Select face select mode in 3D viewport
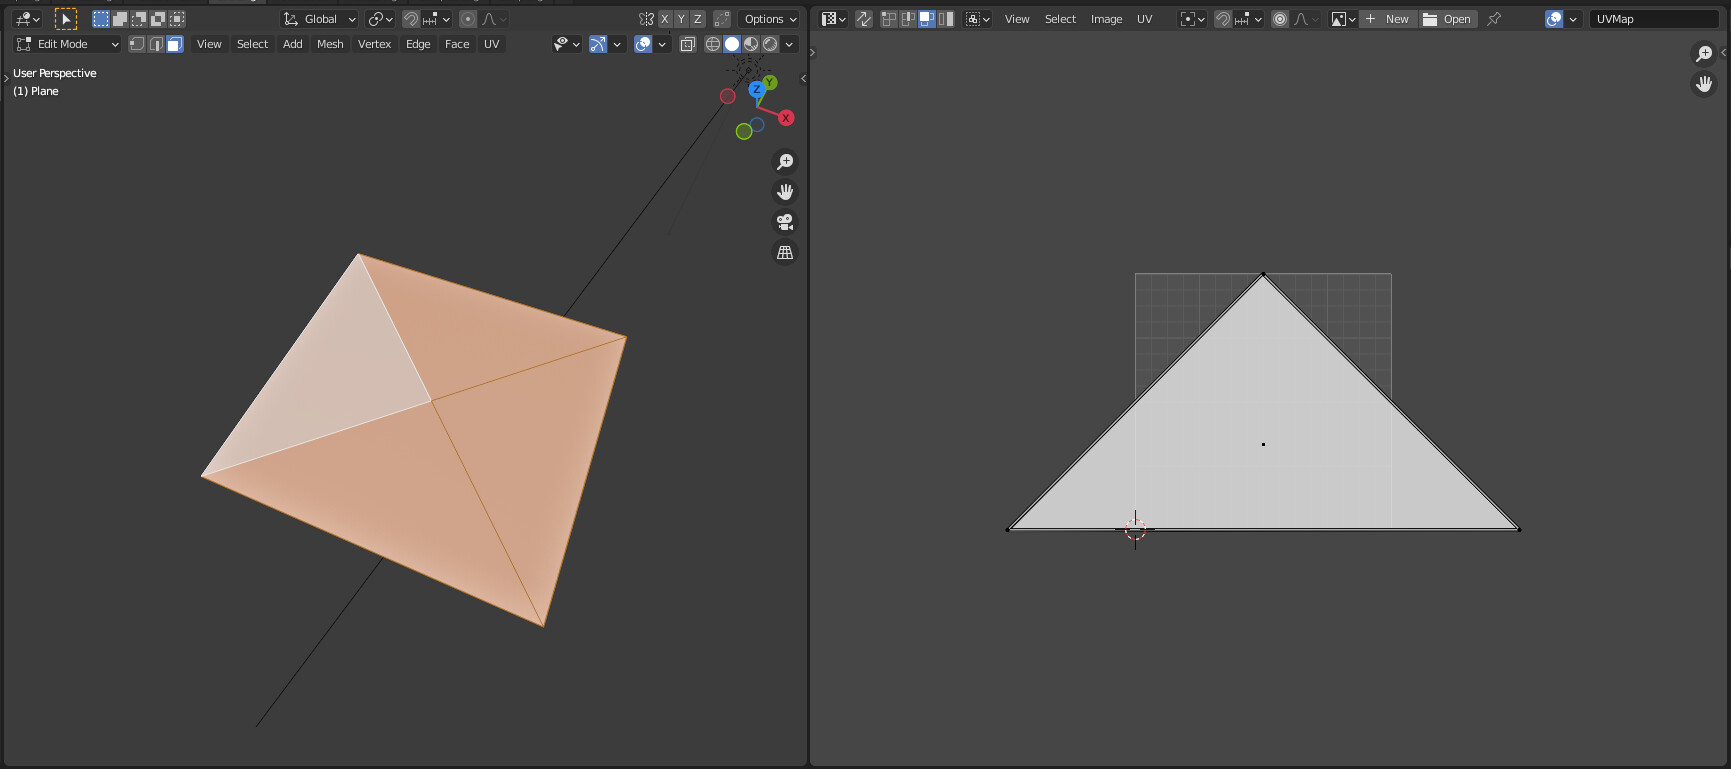Image resolution: width=1731 pixels, height=769 pixels. (x=175, y=44)
